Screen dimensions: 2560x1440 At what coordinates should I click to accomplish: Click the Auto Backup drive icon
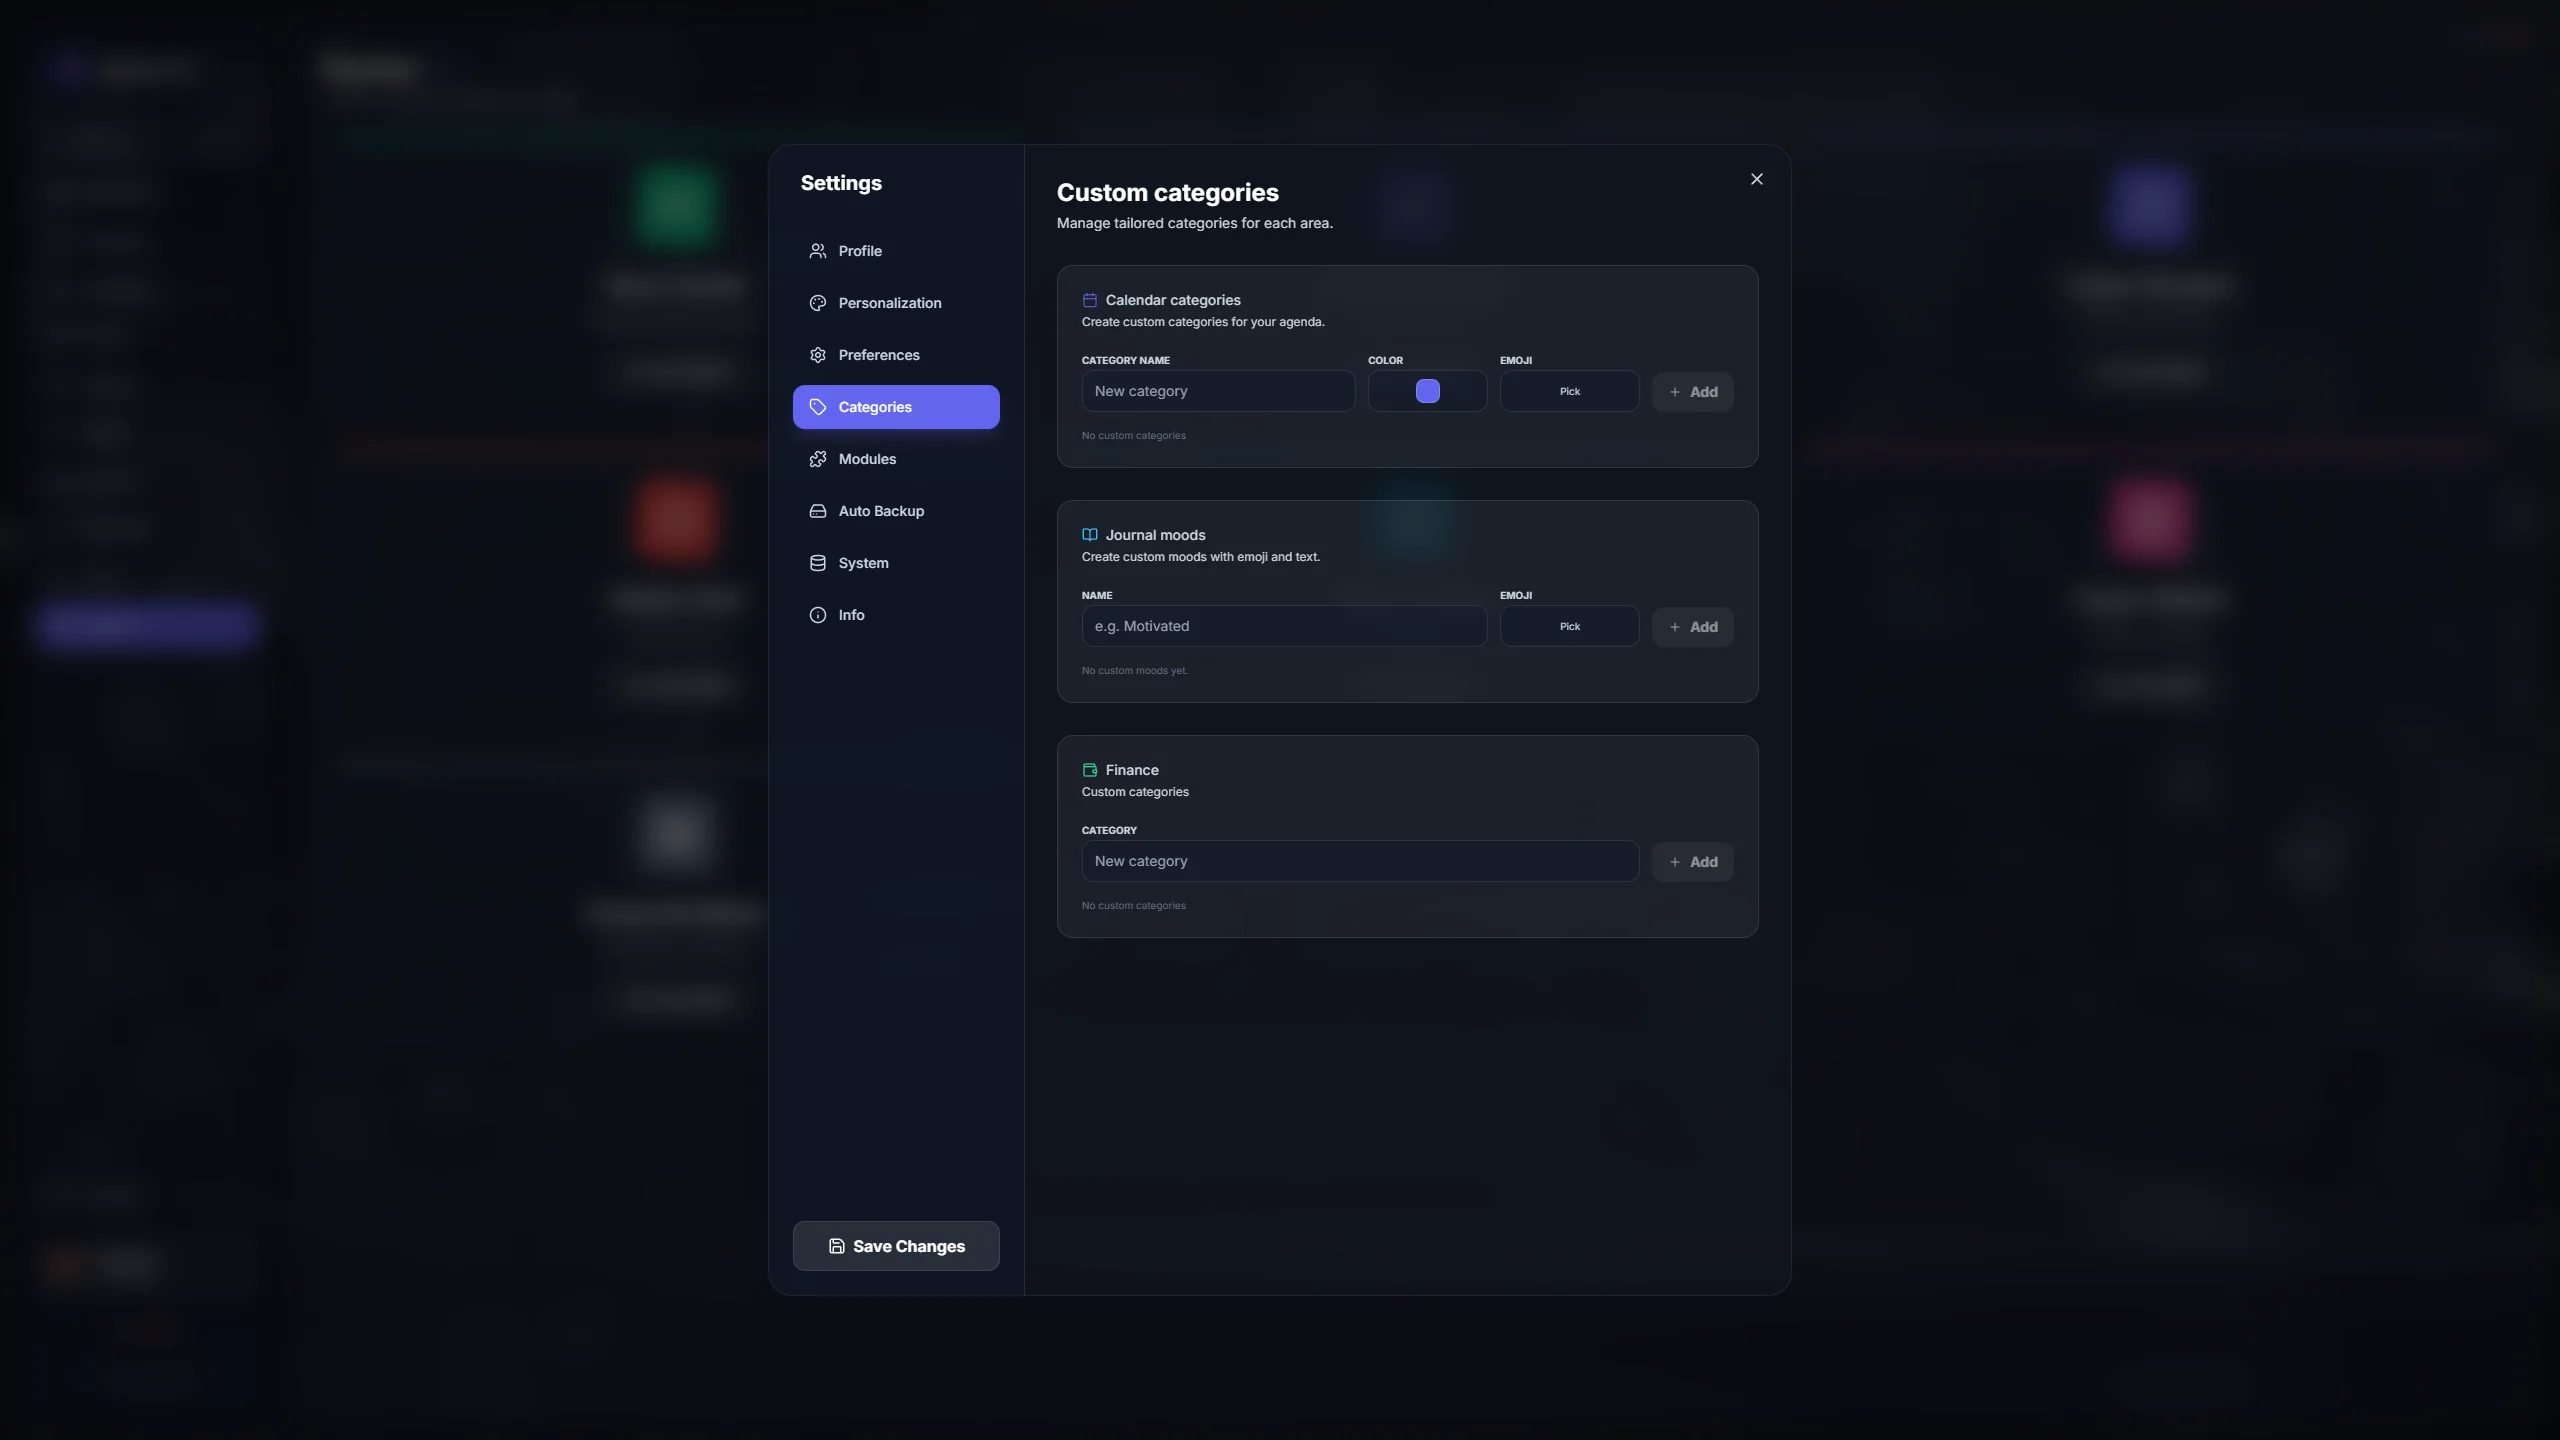(817, 511)
